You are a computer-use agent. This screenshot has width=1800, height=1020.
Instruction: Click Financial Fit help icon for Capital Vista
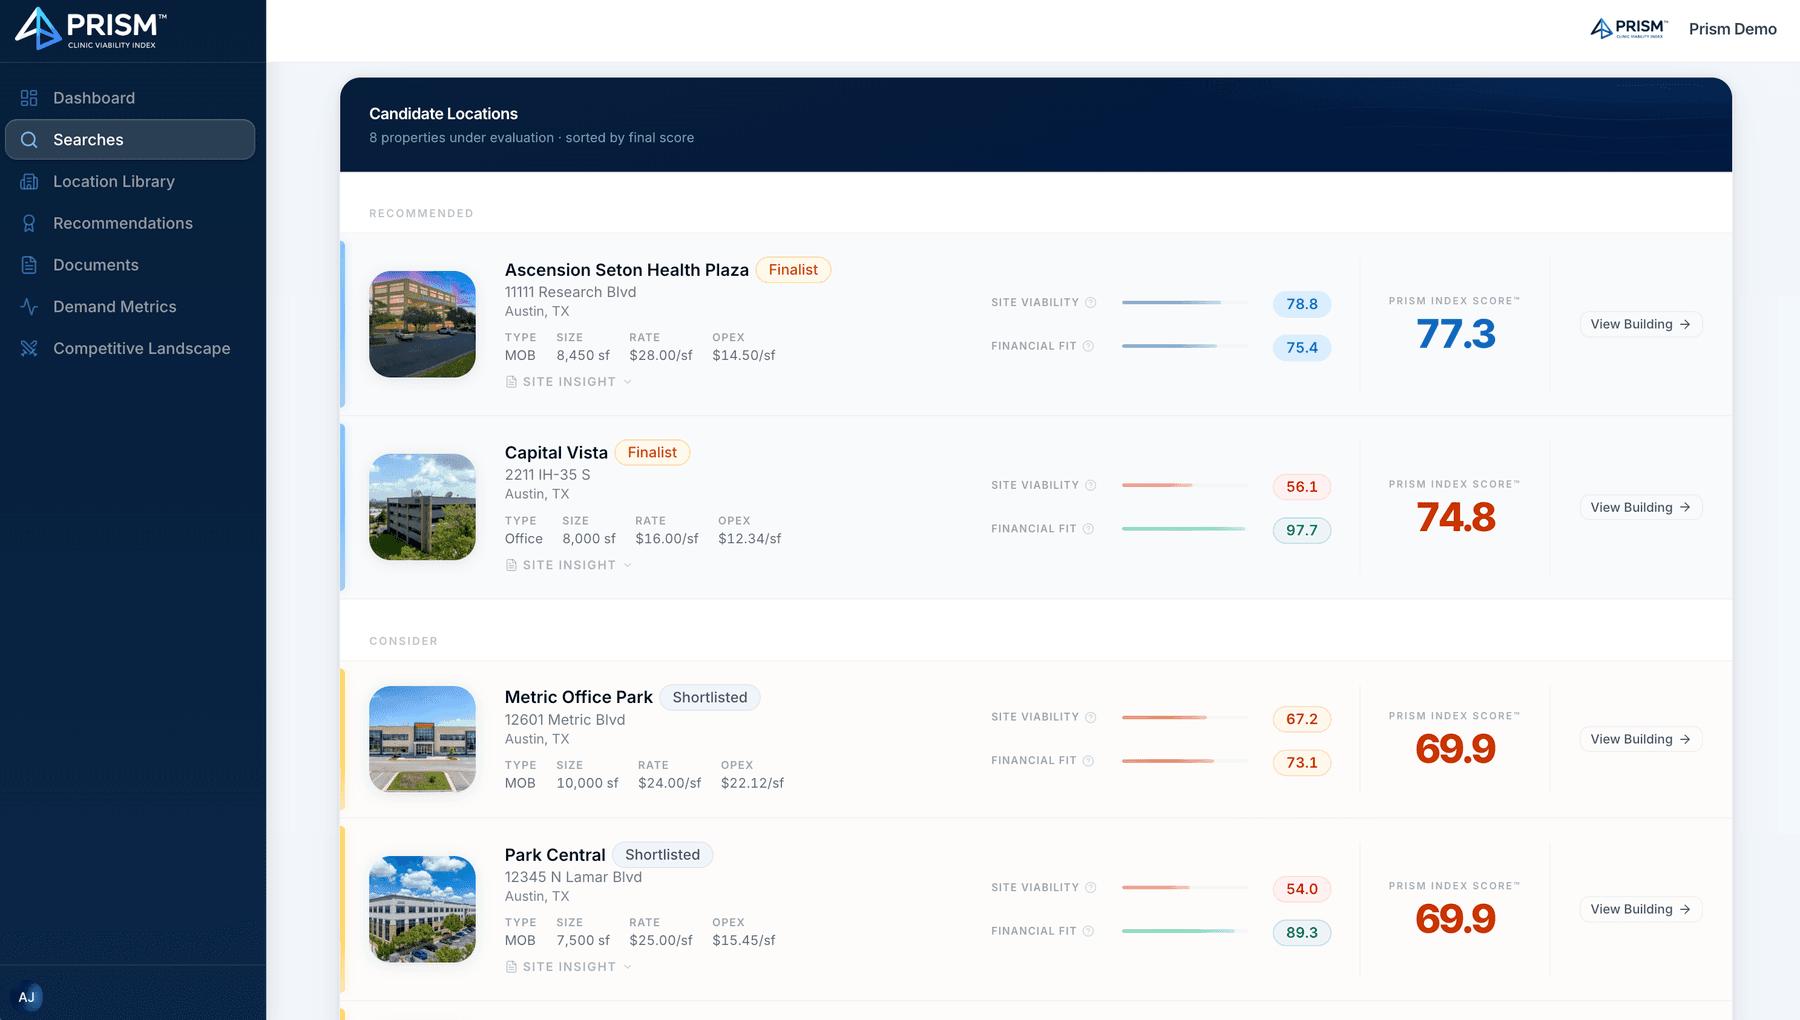coord(1089,529)
